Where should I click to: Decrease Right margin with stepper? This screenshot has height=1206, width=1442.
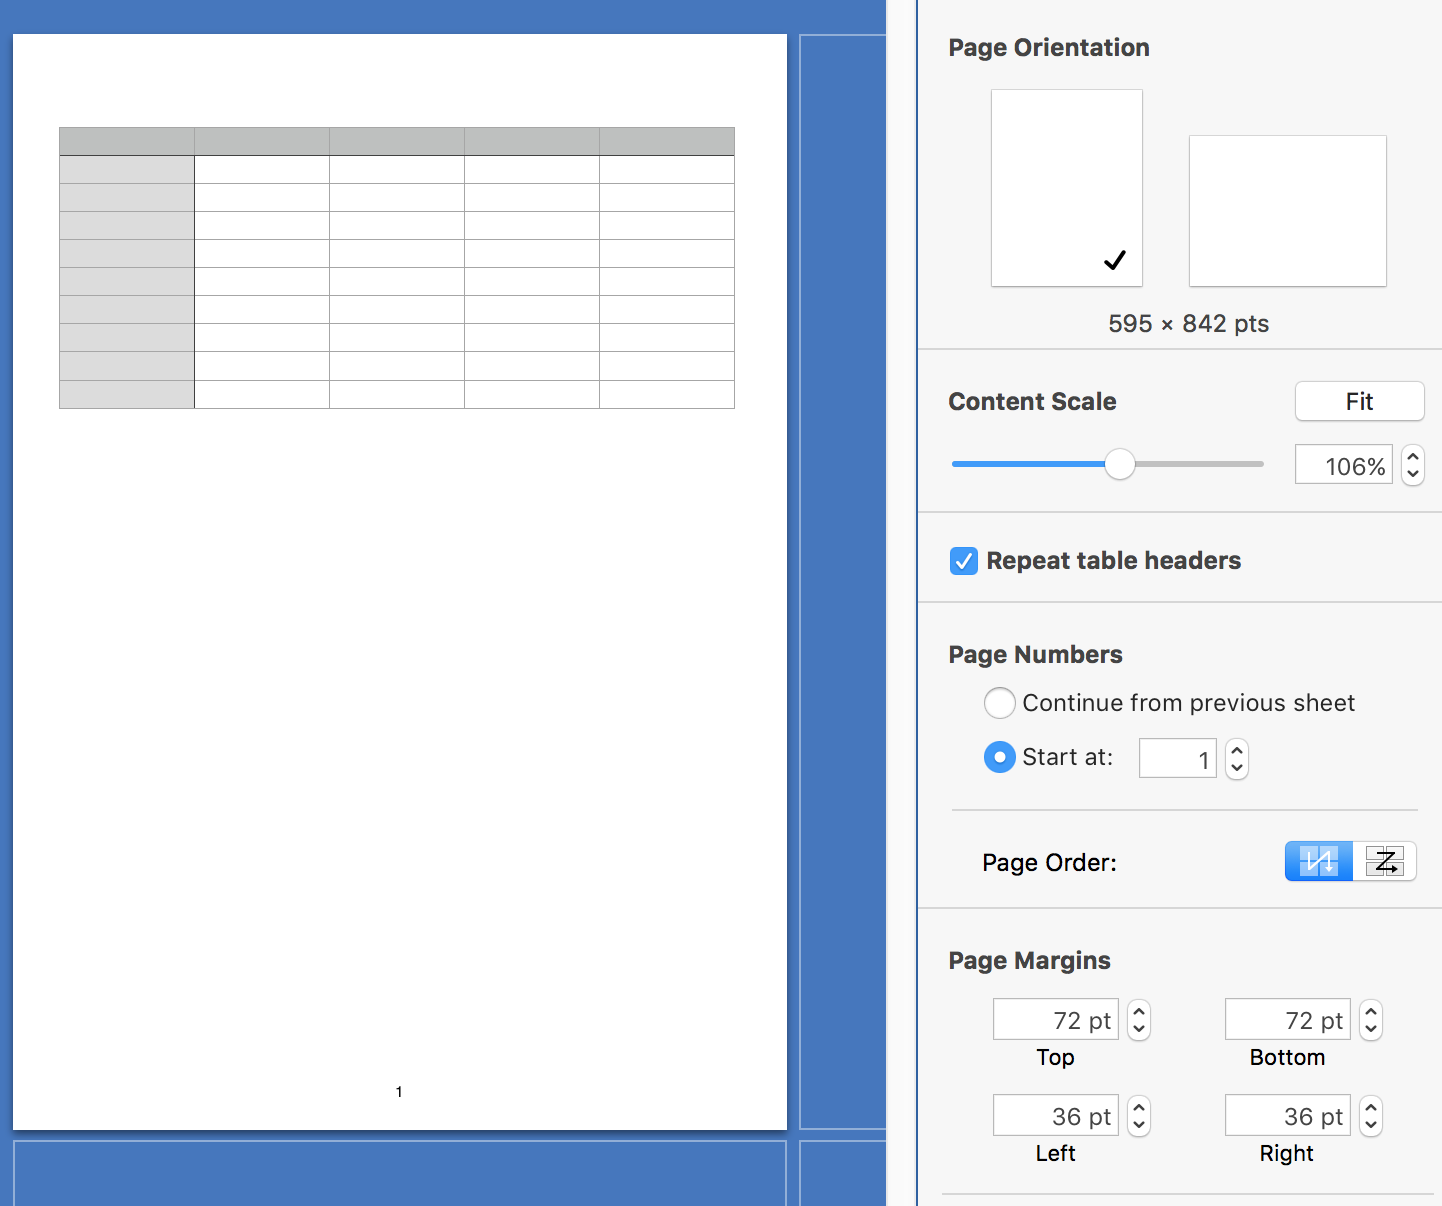1371,1126
